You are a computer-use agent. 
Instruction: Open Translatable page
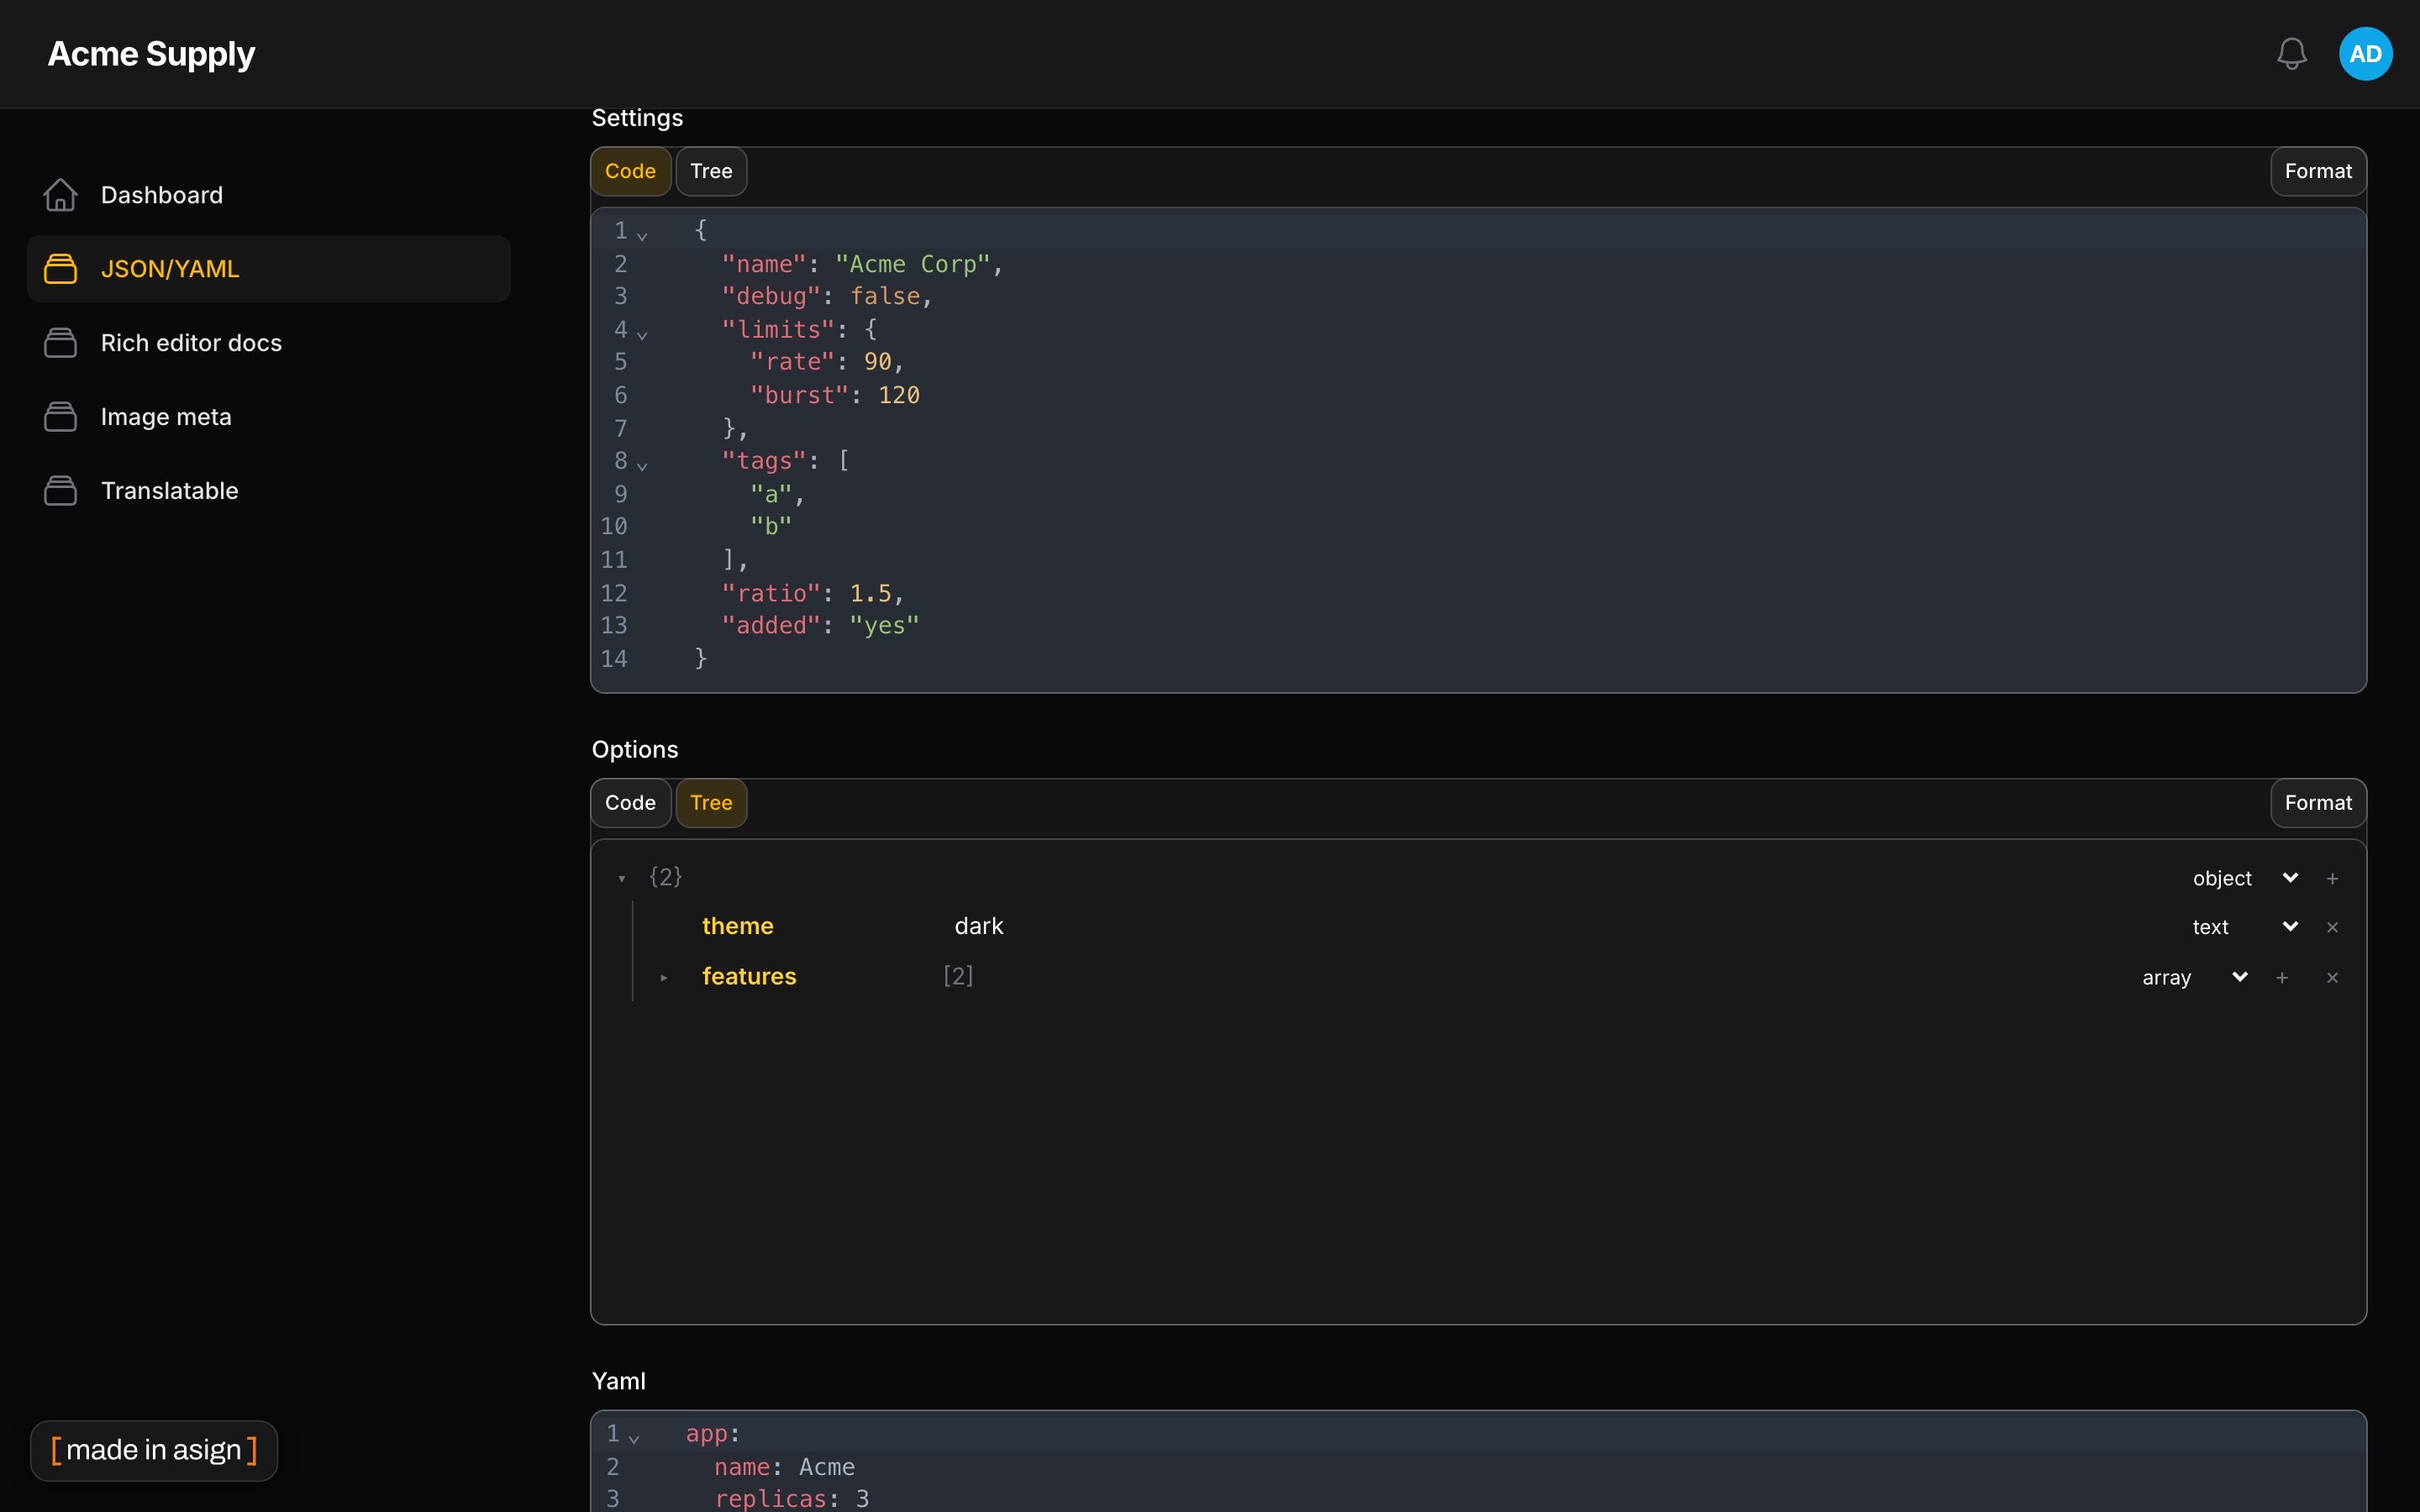(x=269, y=491)
